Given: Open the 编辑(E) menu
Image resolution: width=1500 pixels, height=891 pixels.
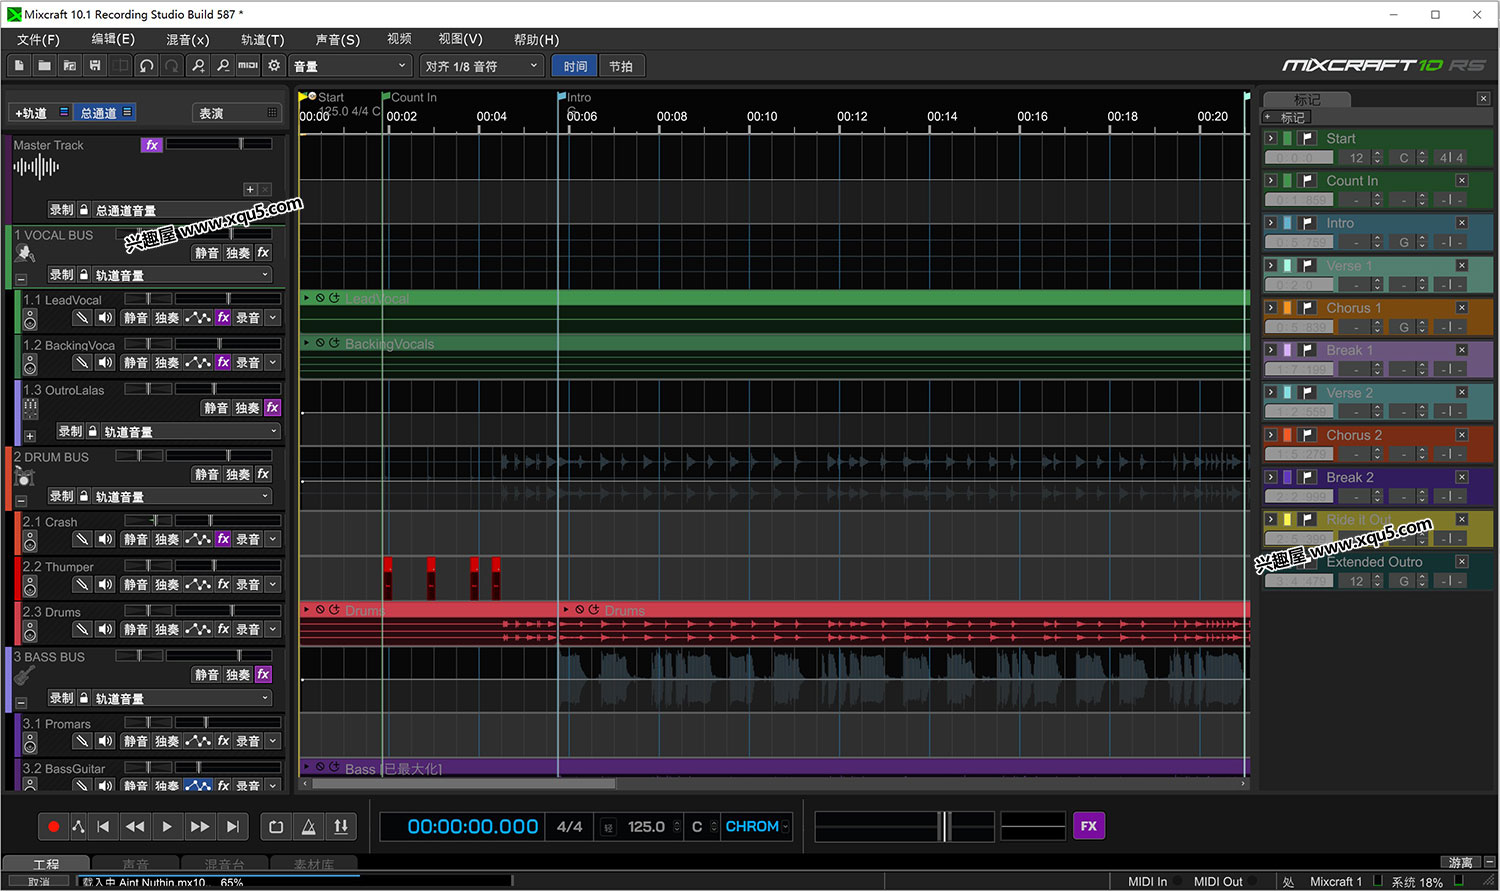Looking at the screenshot, I should coord(113,39).
